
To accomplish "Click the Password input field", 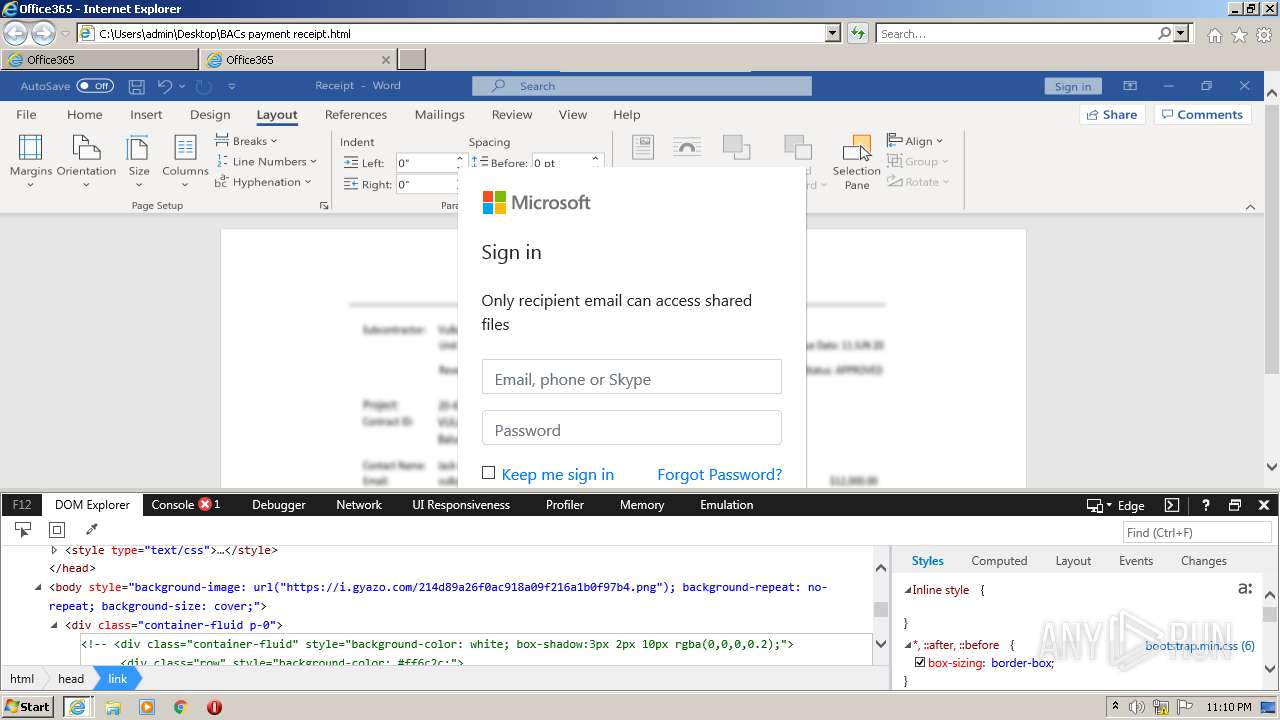I will [632, 428].
